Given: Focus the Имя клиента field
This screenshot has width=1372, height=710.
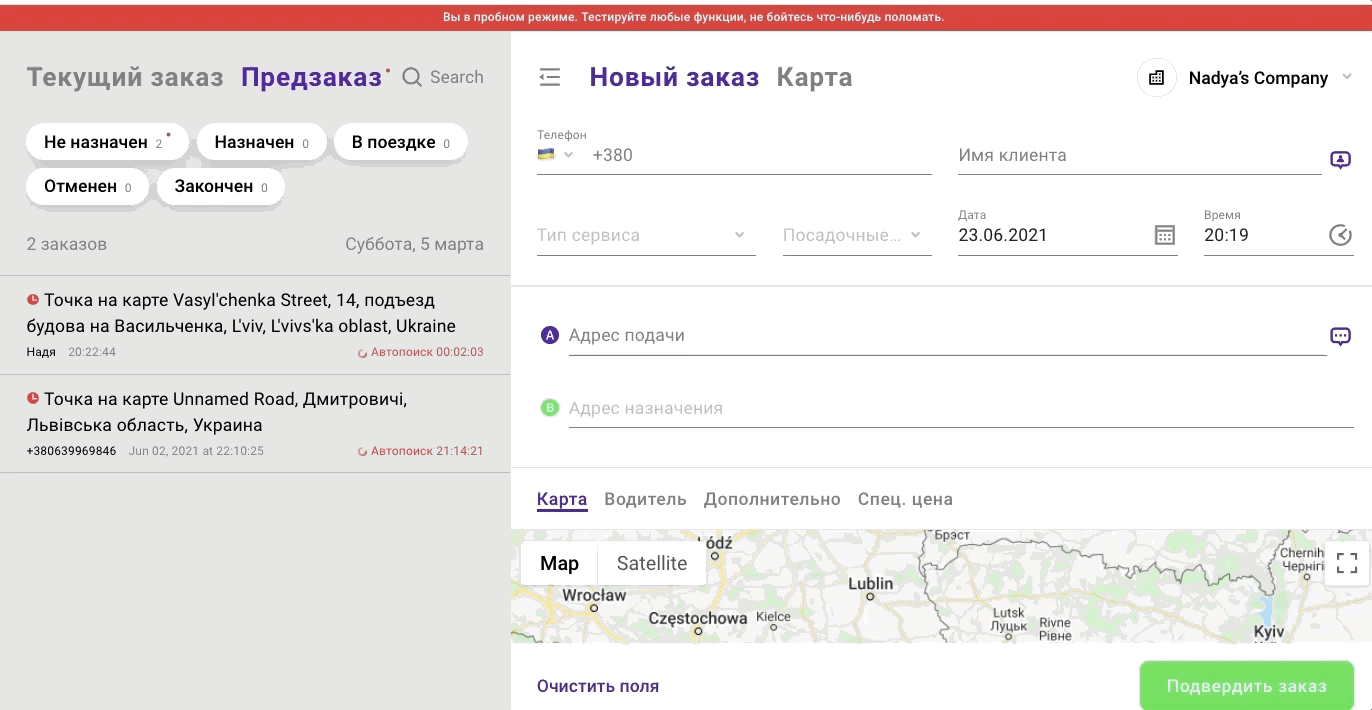Looking at the screenshot, I should (1139, 156).
